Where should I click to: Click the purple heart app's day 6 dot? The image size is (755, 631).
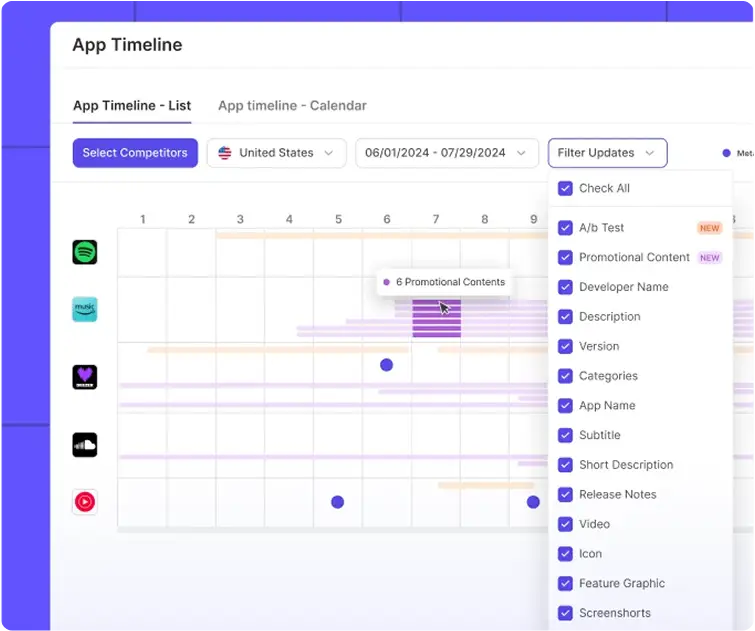pyautogui.click(x=386, y=365)
